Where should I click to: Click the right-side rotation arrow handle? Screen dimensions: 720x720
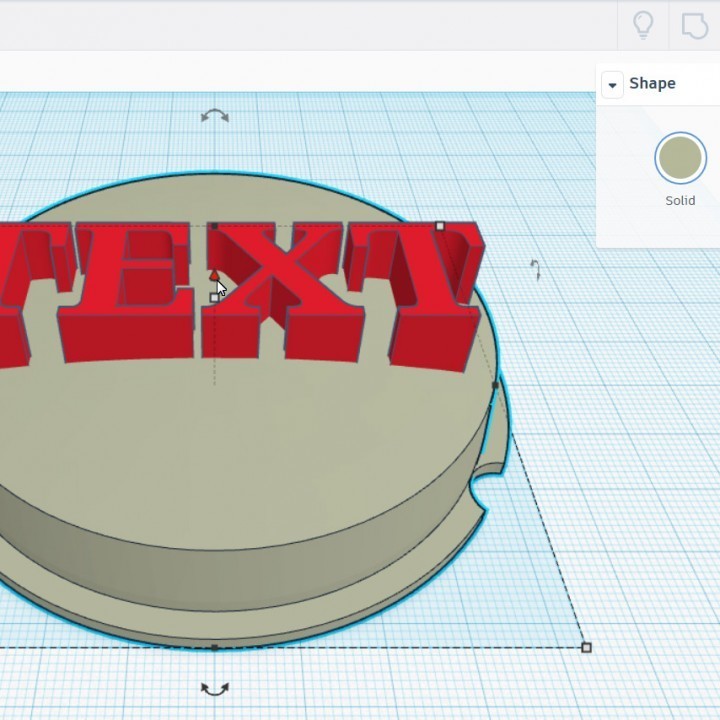pyautogui.click(x=536, y=269)
